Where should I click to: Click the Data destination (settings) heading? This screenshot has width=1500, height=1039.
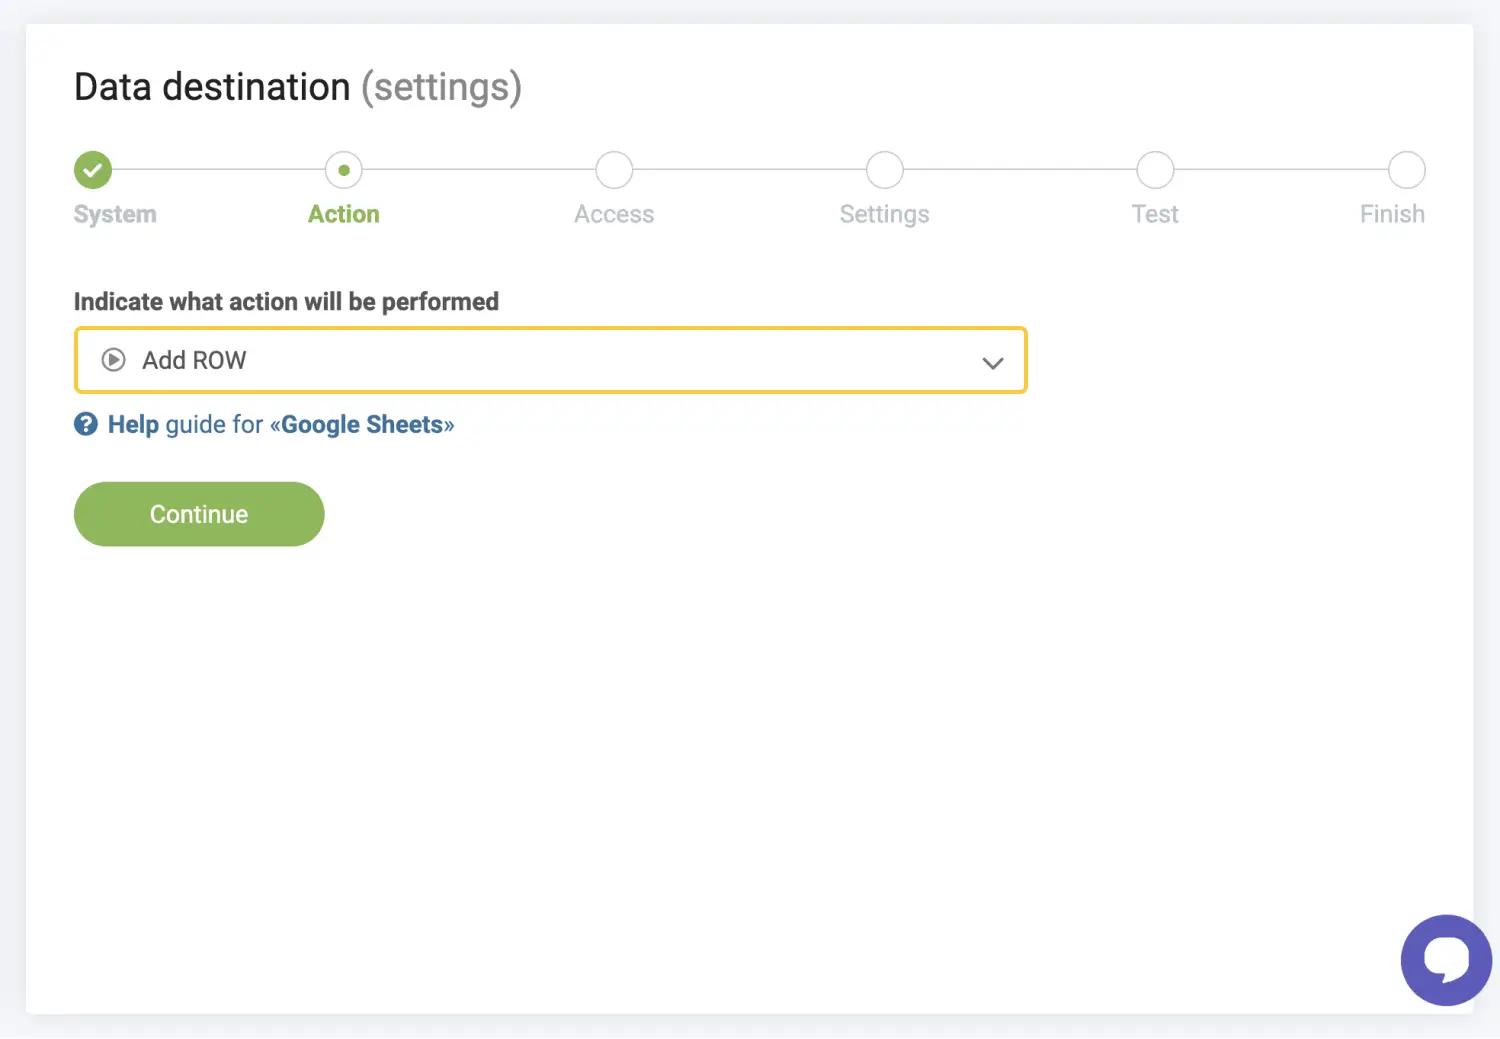[298, 88]
